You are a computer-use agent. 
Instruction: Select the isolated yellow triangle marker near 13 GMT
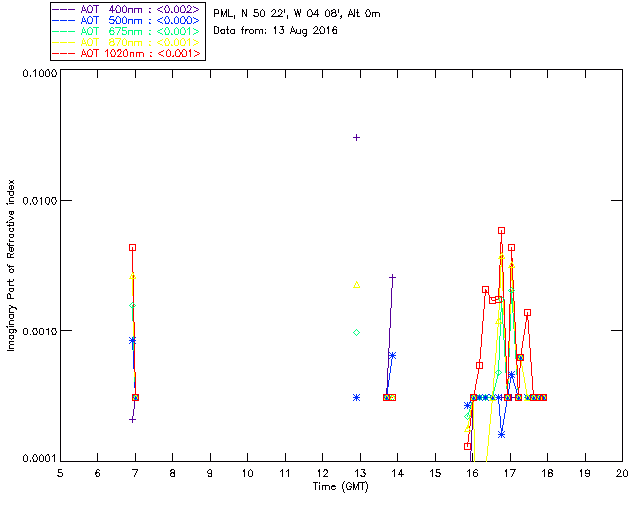point(356,285)
